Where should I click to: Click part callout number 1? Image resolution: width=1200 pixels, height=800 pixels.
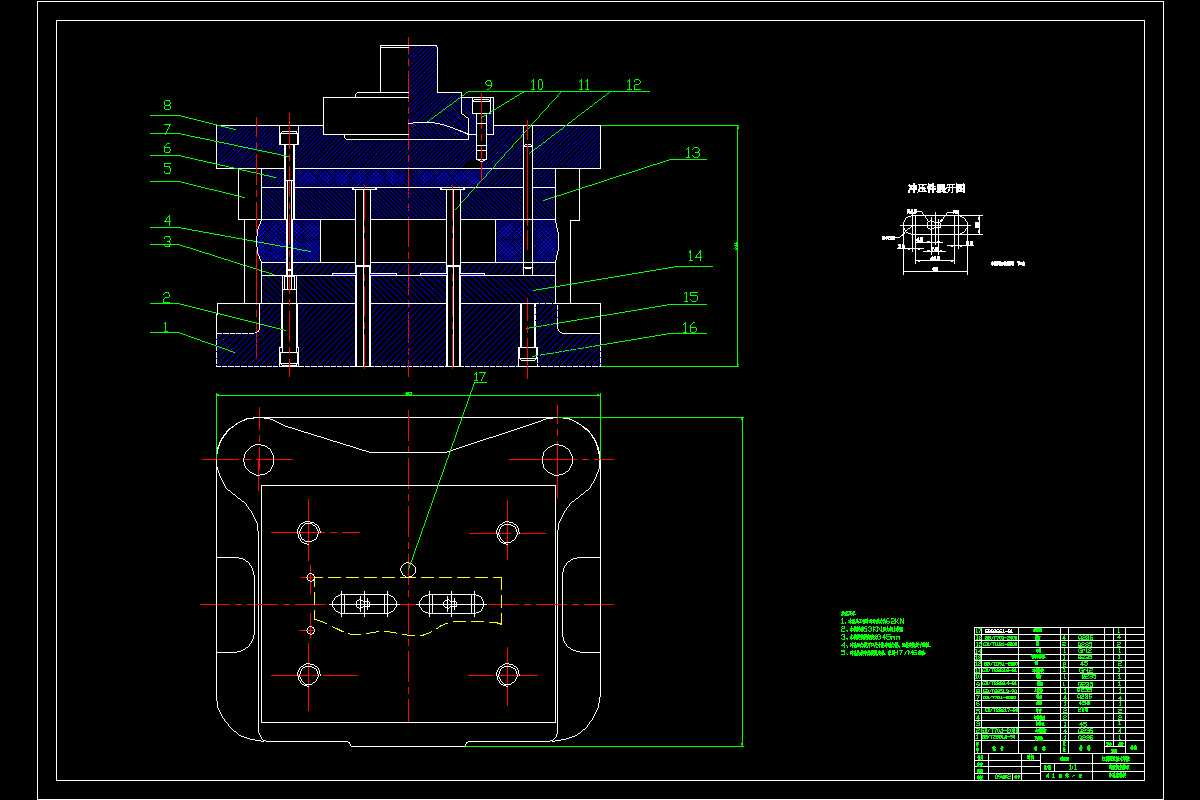167,327
